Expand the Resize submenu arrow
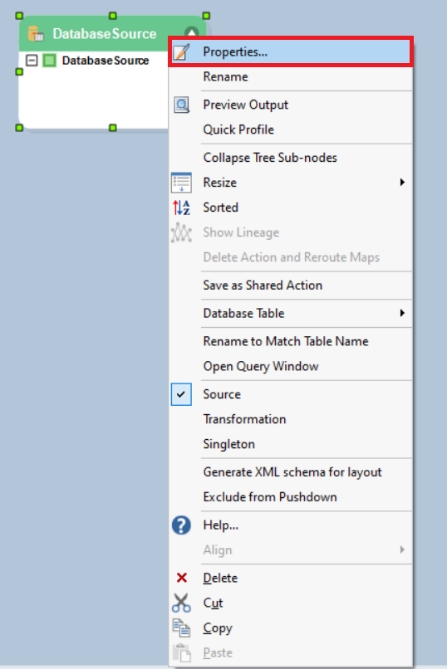Image resolution: width=447 pixels, height=669 pixels. click(x=402, y=182)
